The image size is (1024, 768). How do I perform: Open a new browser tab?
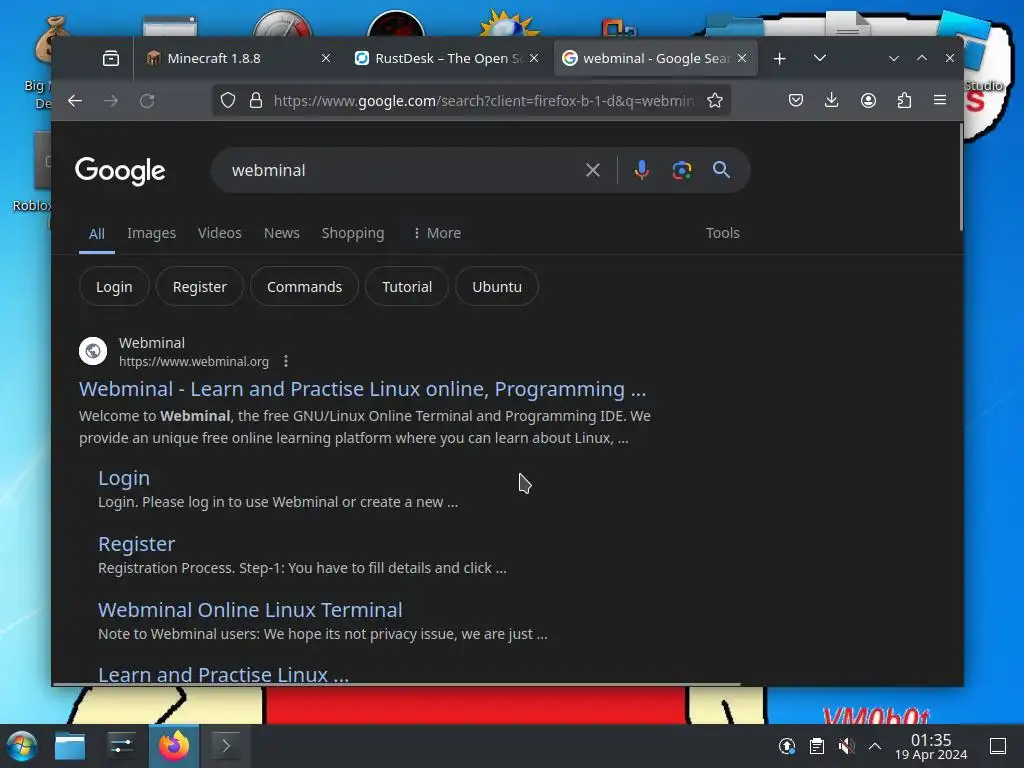tap(779, 59)
